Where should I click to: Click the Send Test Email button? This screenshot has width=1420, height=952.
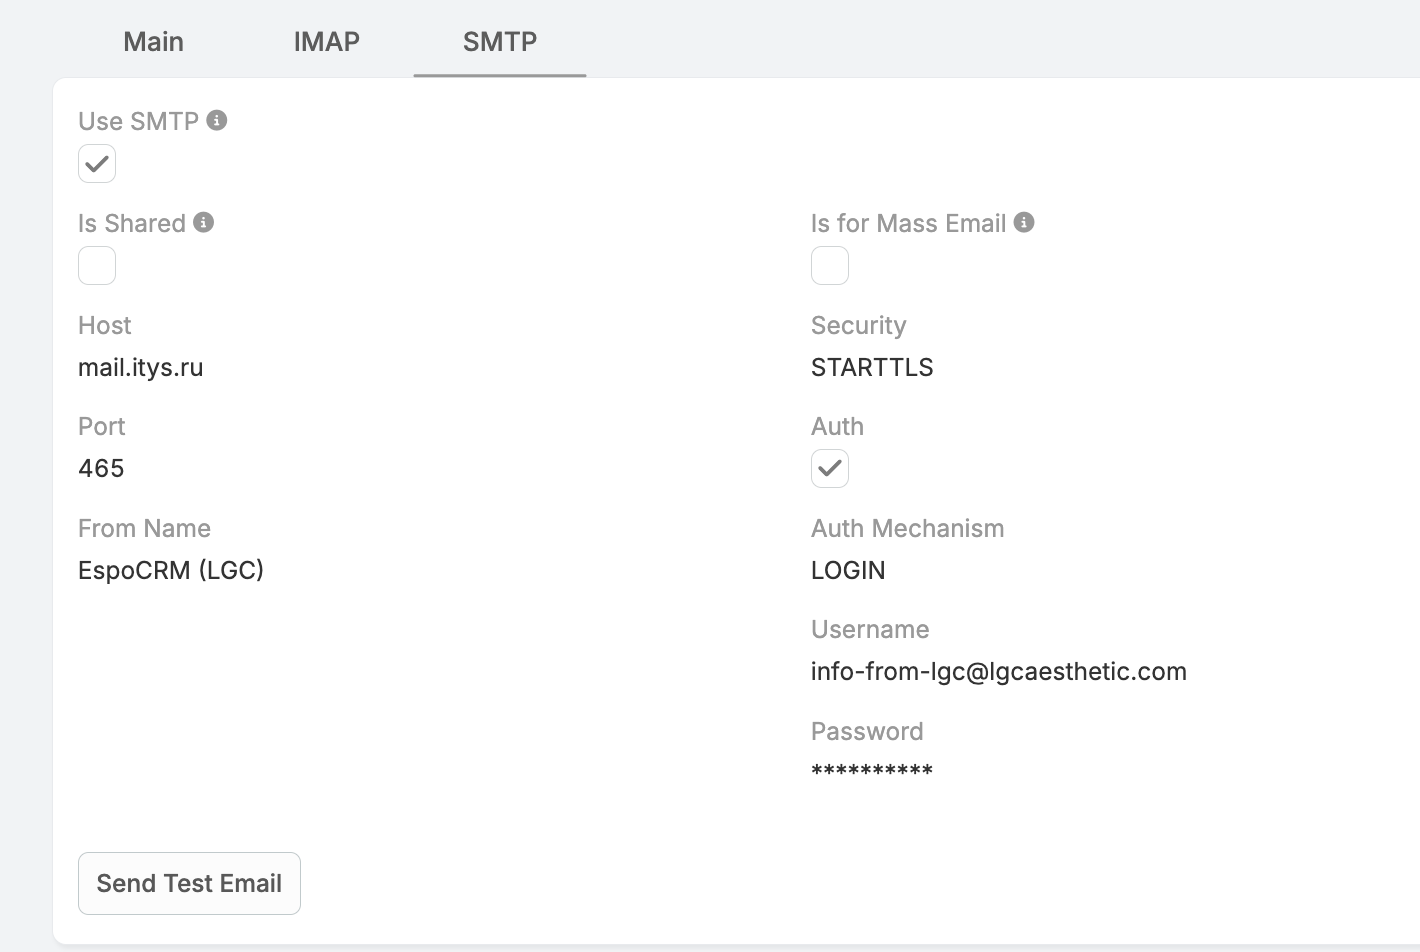click(189, 883)
